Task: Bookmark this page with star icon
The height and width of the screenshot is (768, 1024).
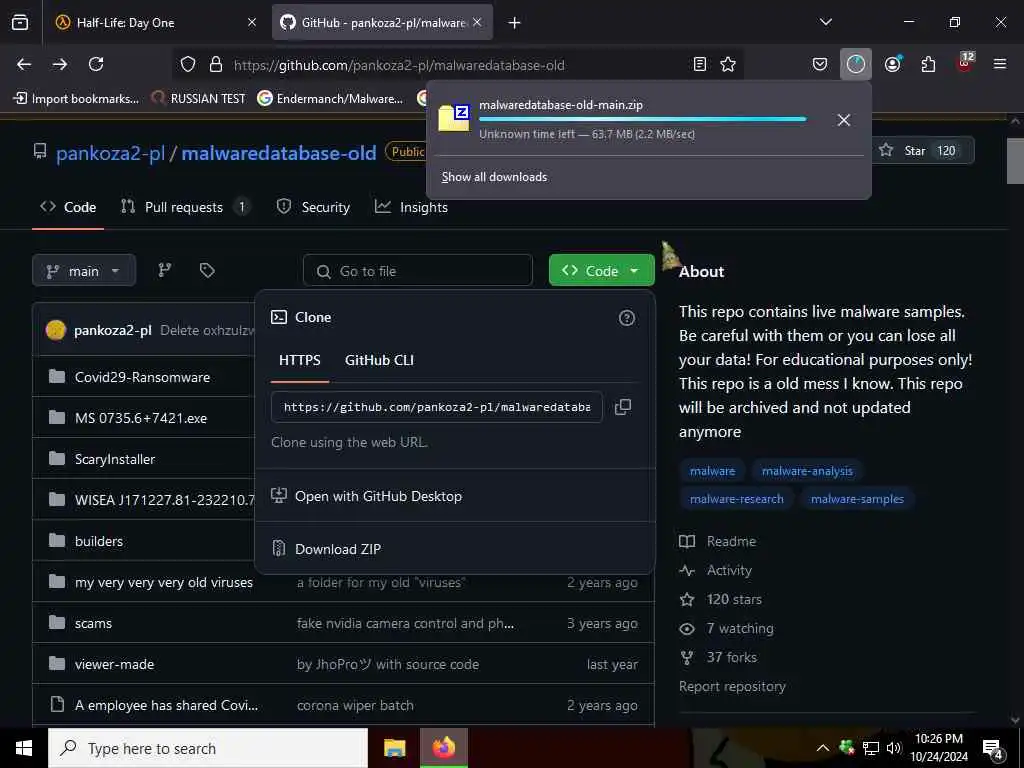Action: (728, 64)
